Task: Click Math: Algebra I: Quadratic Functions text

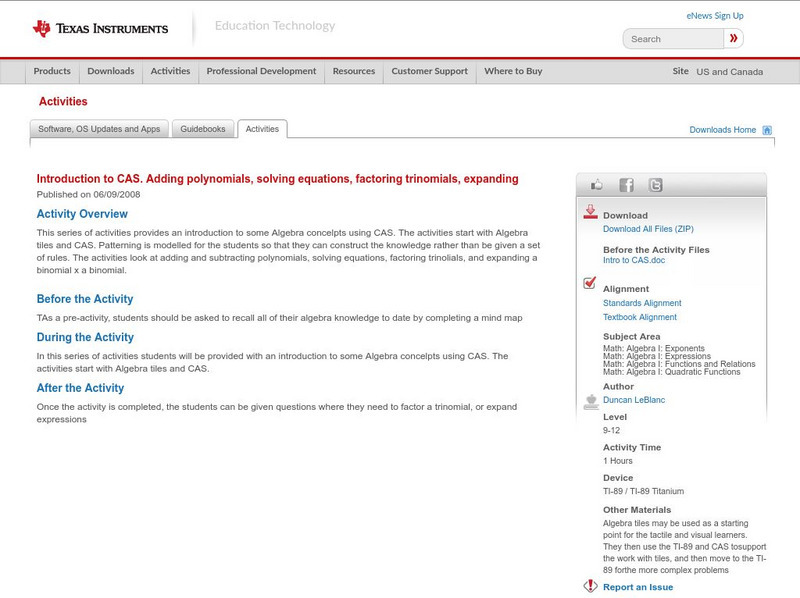Action: (671, 372)
